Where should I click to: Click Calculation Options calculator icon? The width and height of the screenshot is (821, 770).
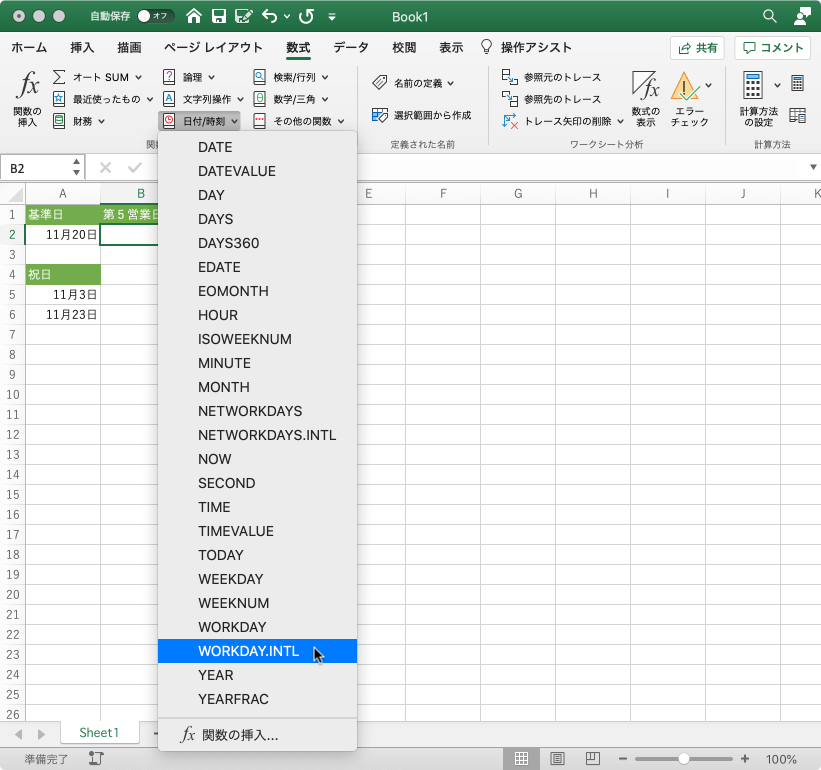click(752, 86)
